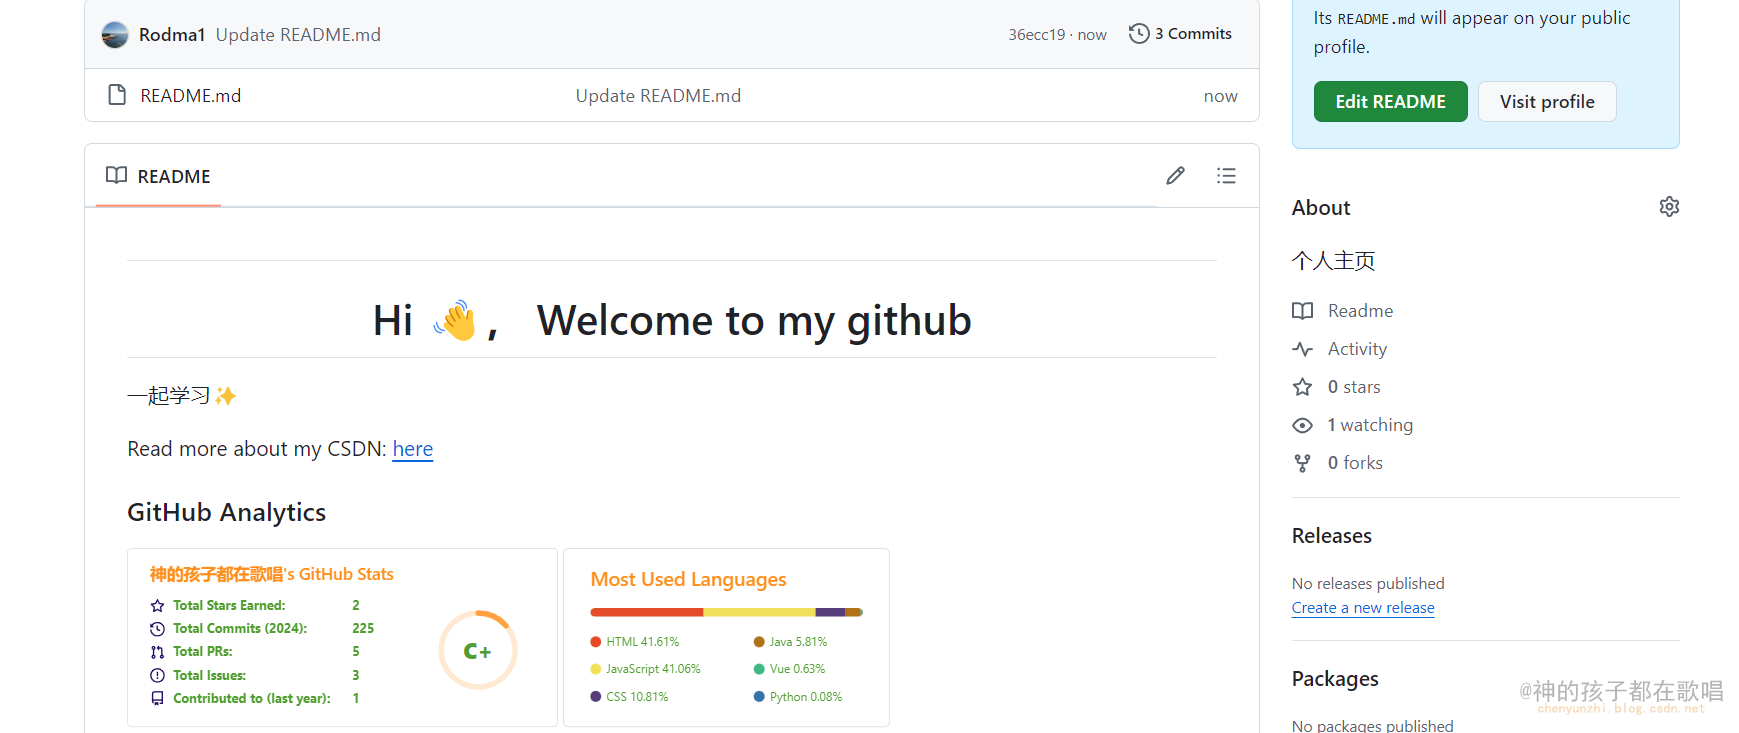This screenshot has height=733, width=1739.
Task: Click the Python blue color dot
Action: (x=759, y=697)
